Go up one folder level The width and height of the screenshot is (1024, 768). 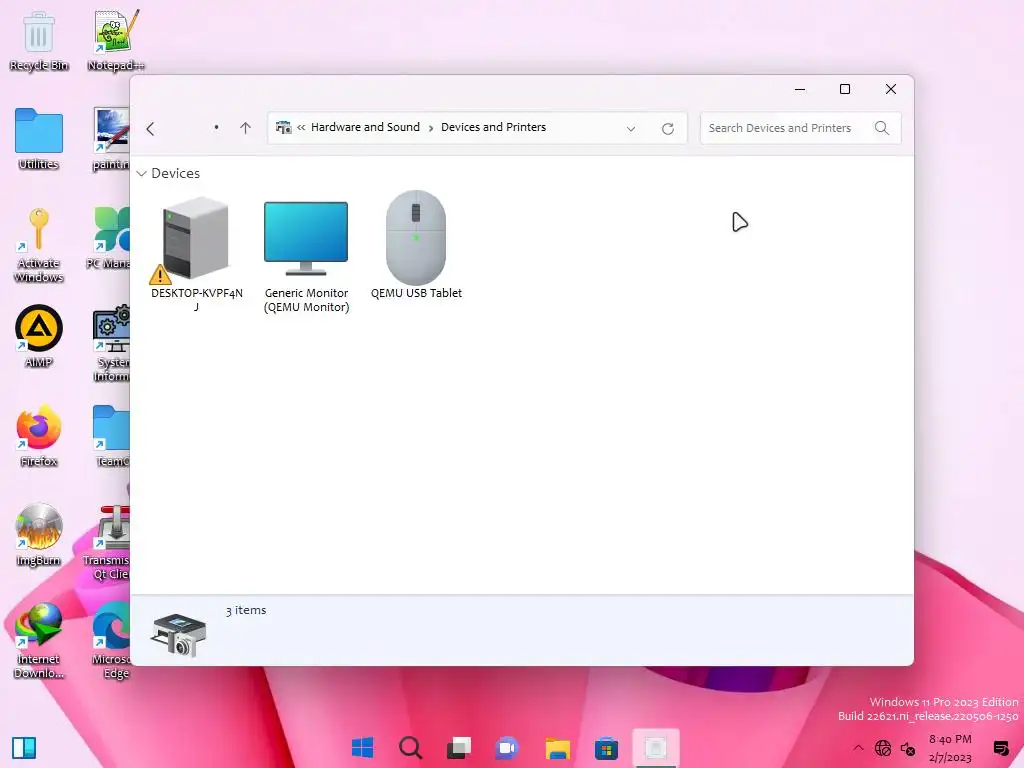pyautogui.click(x=246, y=128)
